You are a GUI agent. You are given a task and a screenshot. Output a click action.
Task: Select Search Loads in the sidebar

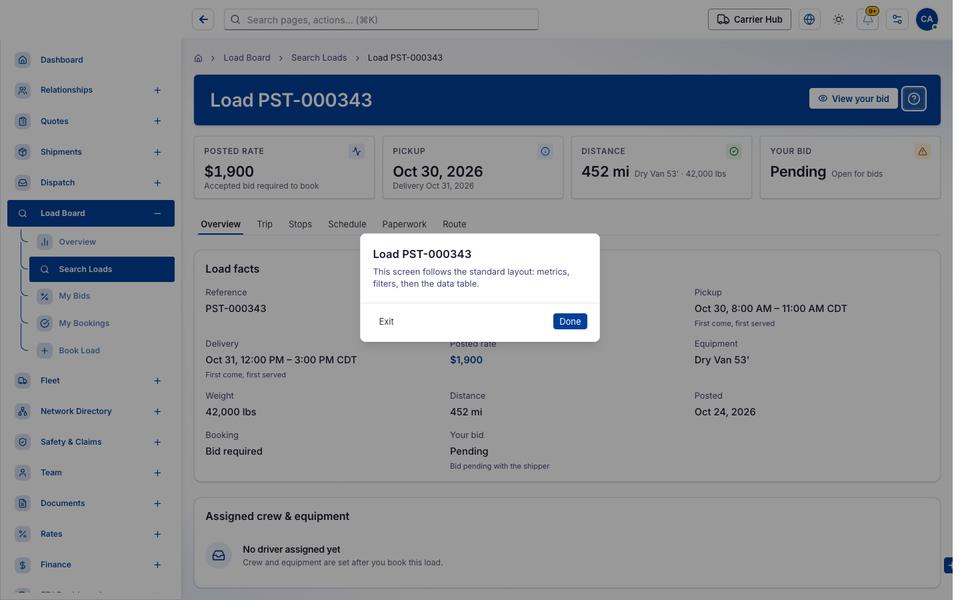pyautogui.click(x=102, y=269)
